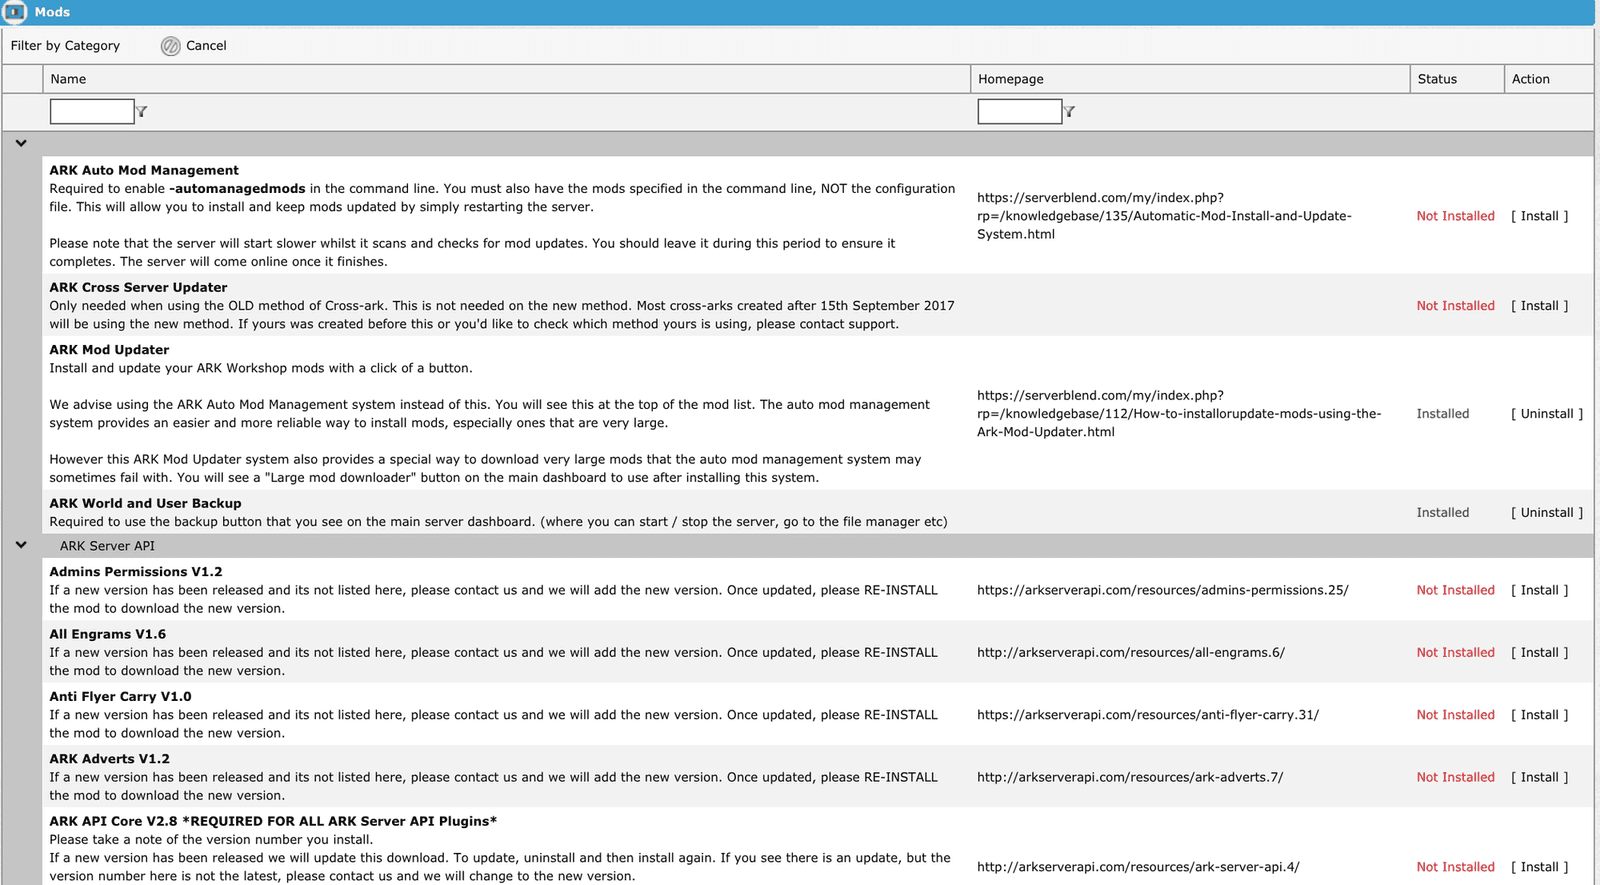The height and width of the screenshot is (885, 1600).
Task: Click Not Installed status for ARK API Core
Action: (x=1455, y=868)
